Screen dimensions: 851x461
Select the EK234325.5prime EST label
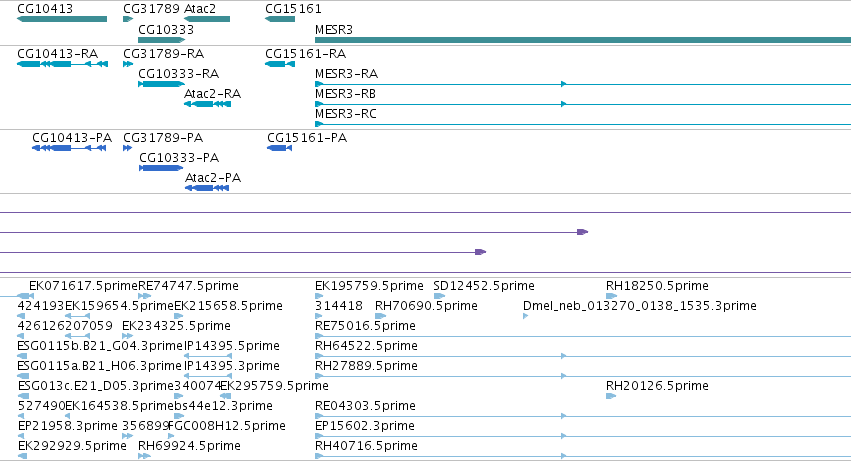[176, 326]
